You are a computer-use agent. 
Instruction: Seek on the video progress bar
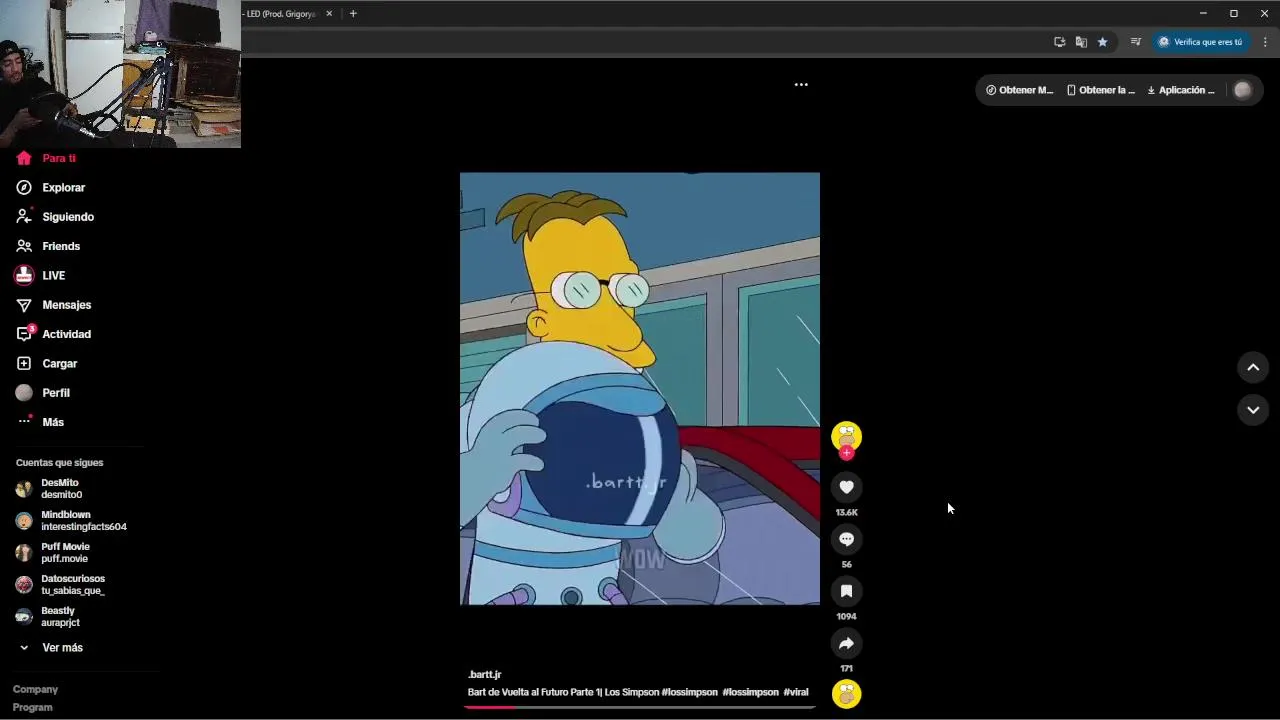point(640,707)
